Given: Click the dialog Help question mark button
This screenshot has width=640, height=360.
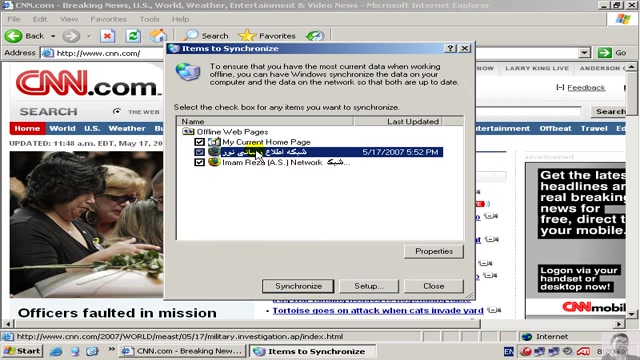Looking at the screenshot, I should (450, 48).
